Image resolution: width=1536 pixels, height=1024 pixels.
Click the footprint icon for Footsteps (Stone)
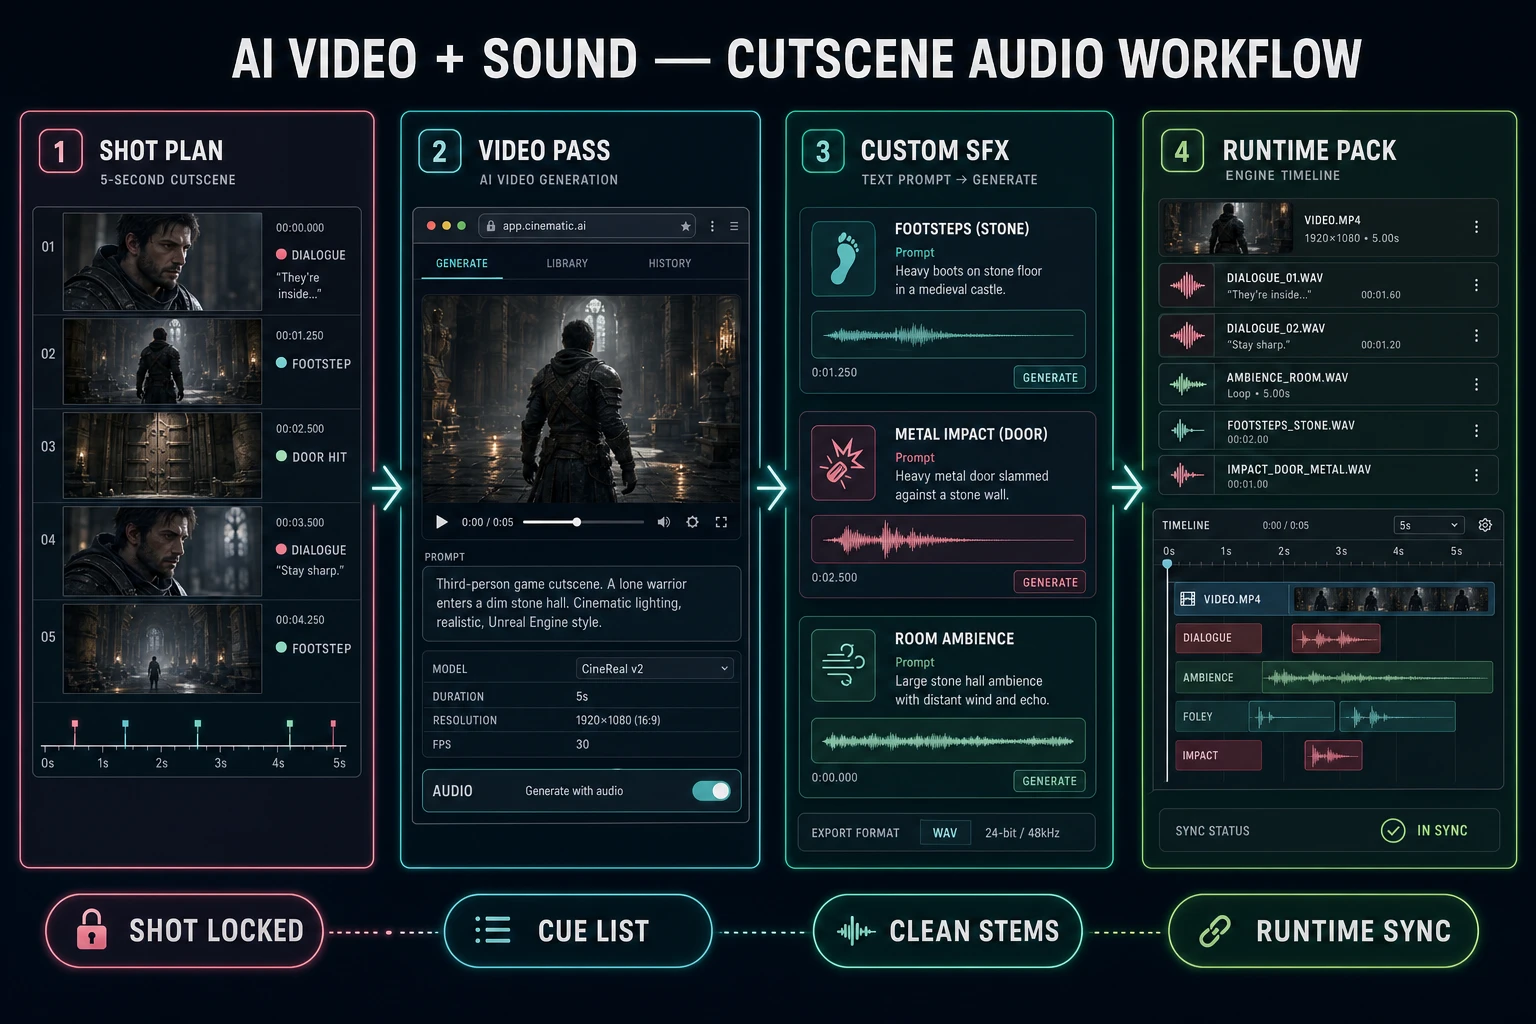pyautogui.click(x=844, y=259)
